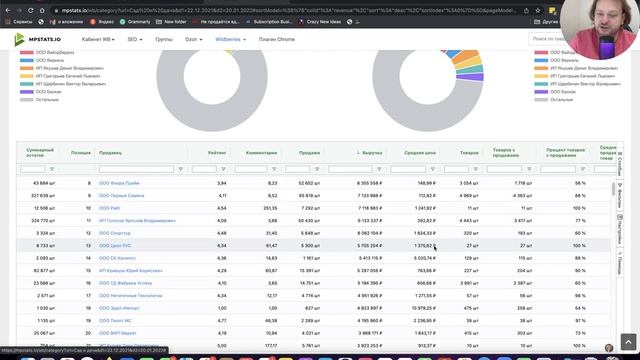Viewport: 640px width, 360px height.
Task: Click inside the Продавец filter text field
Action: tap(136, 169)
